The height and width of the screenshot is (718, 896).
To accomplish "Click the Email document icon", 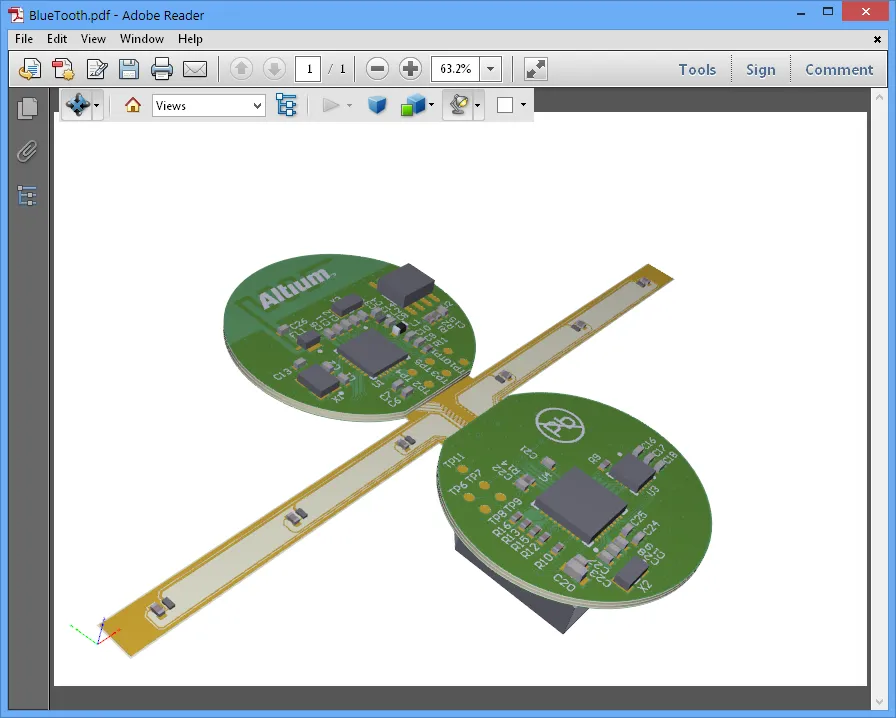I will 195,69.
